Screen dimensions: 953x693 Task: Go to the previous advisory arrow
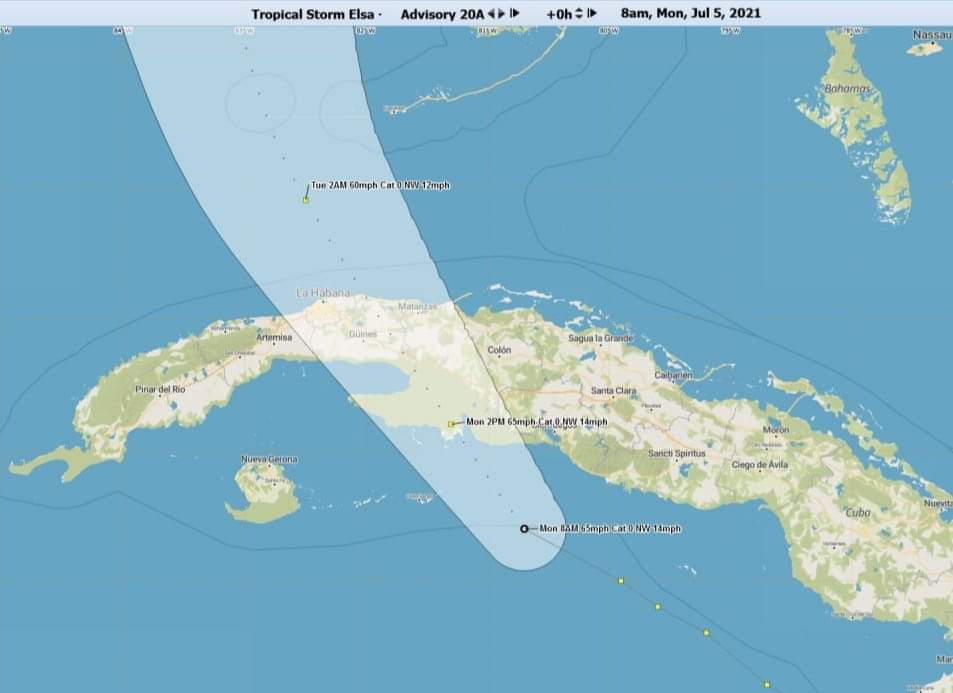click(x=490, y=13)
